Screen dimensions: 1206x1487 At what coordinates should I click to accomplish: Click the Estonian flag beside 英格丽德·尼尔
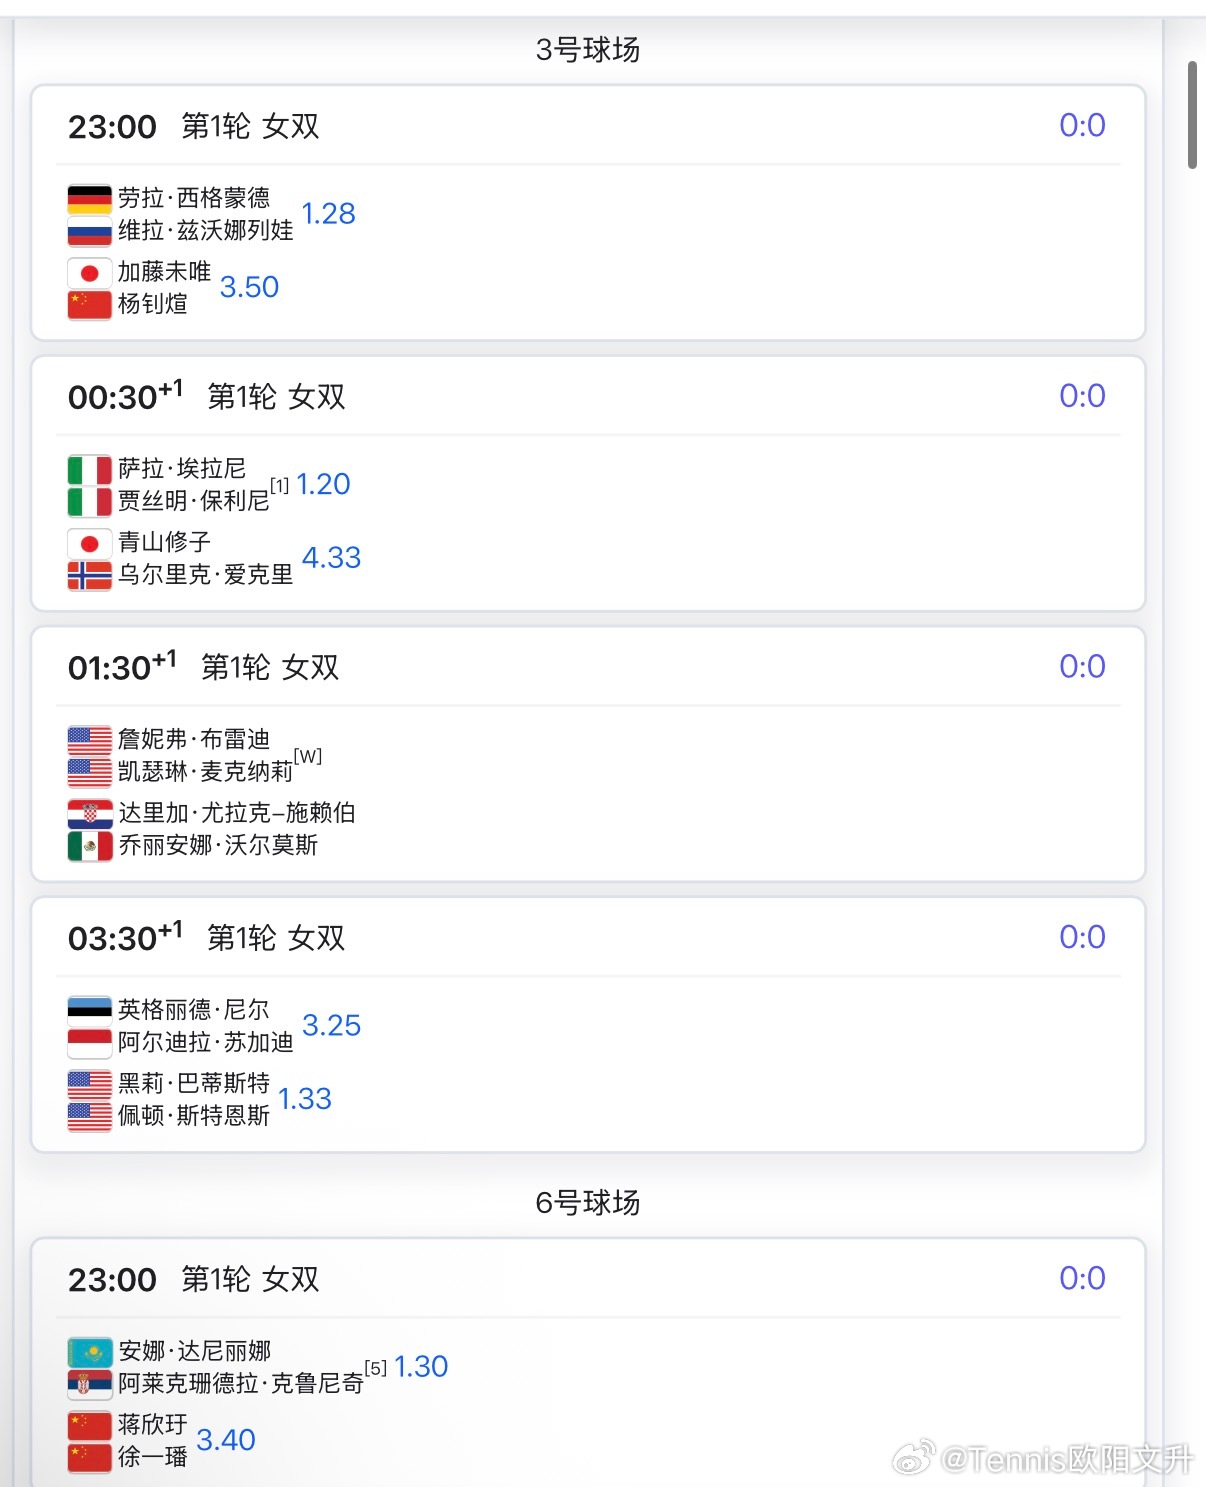click(89, 1010)
